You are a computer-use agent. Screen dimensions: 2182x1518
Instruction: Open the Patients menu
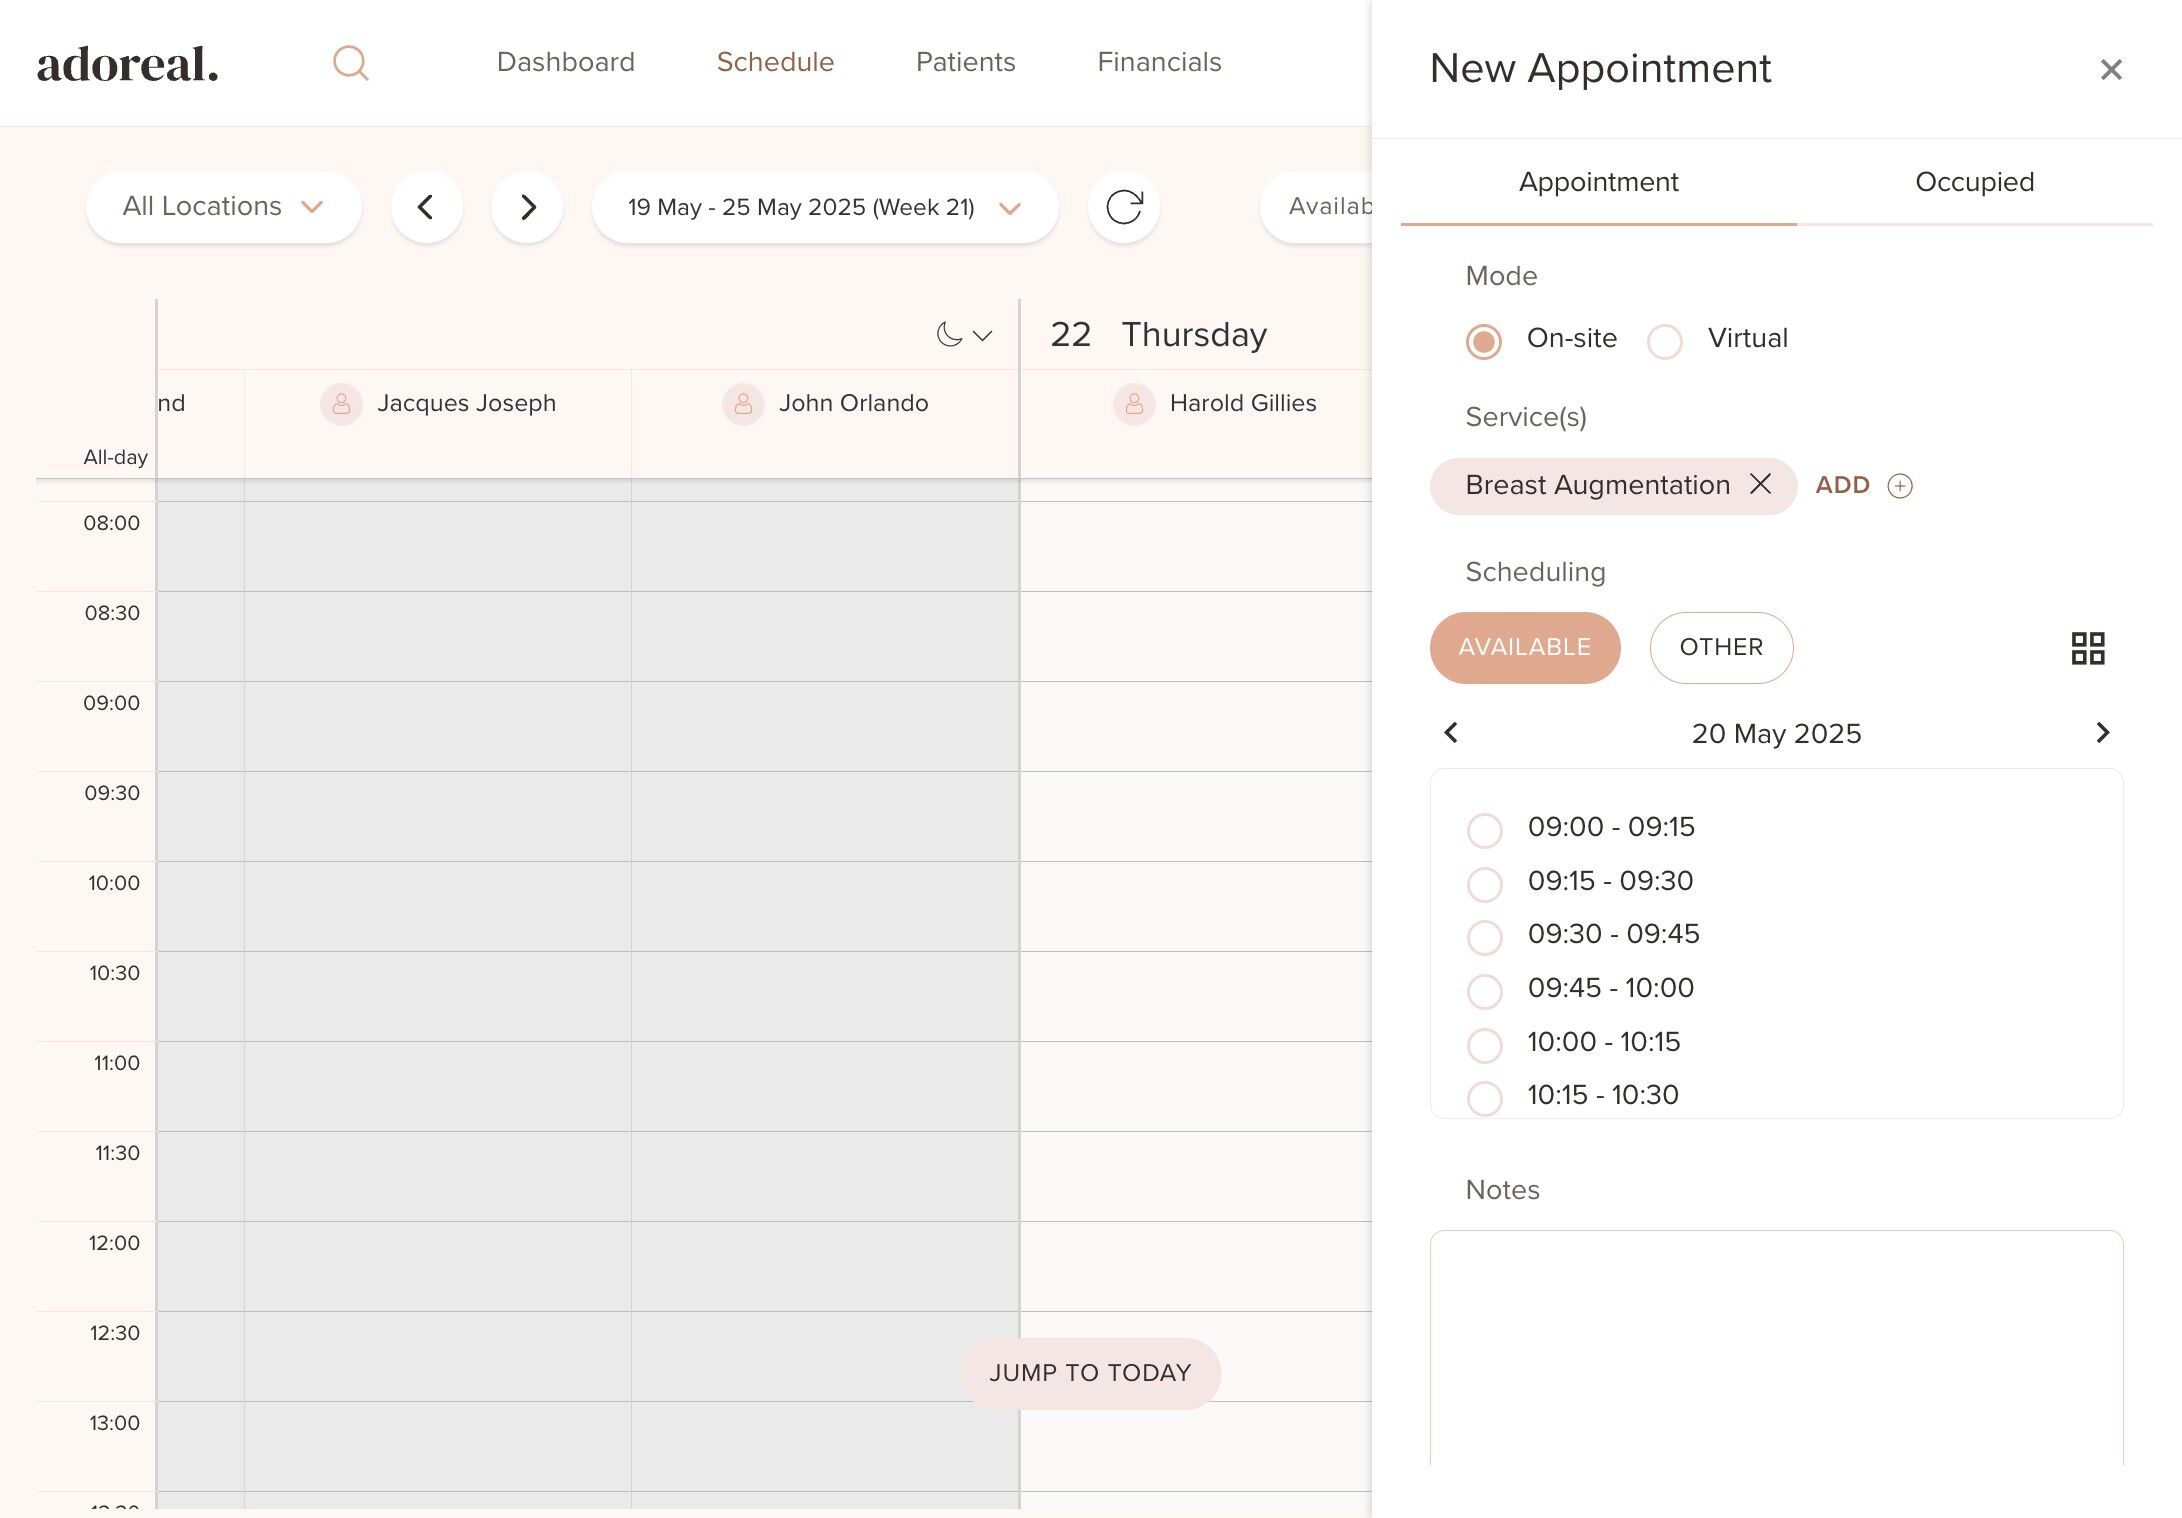(x=965, y=62)
